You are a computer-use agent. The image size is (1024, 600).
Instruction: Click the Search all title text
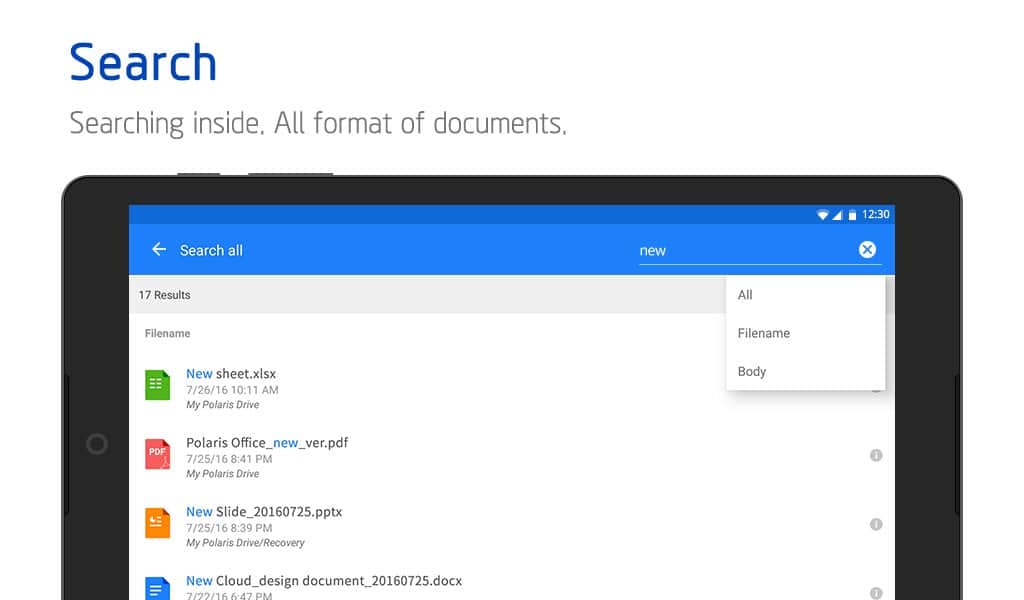click(211, 251)
